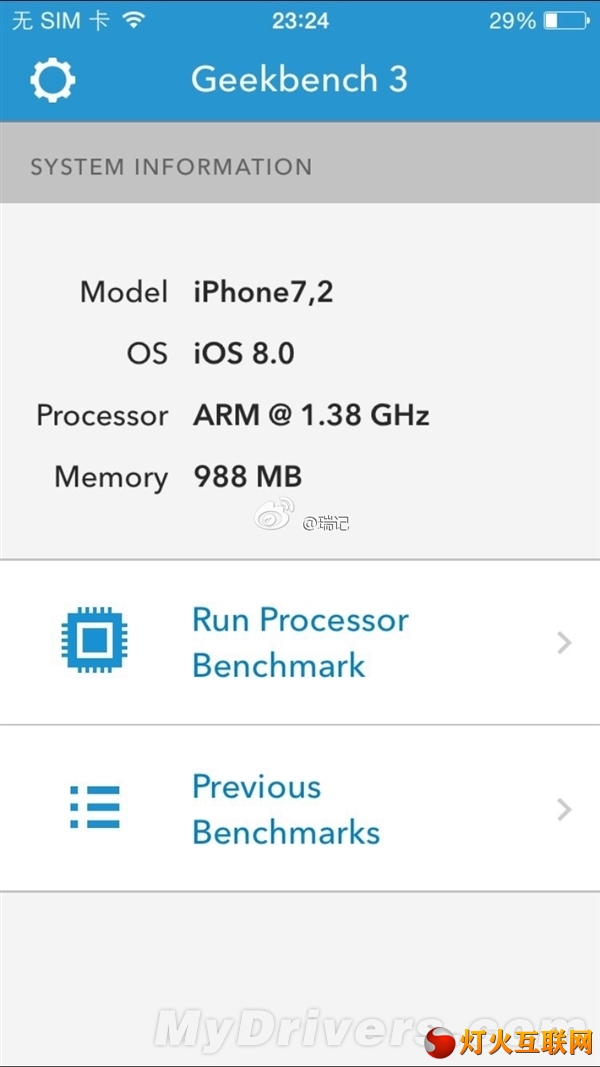Viewport: 600px width, 1067px height.
Task: Tap the battery icon in status bar
Action: tap(567, 20)
